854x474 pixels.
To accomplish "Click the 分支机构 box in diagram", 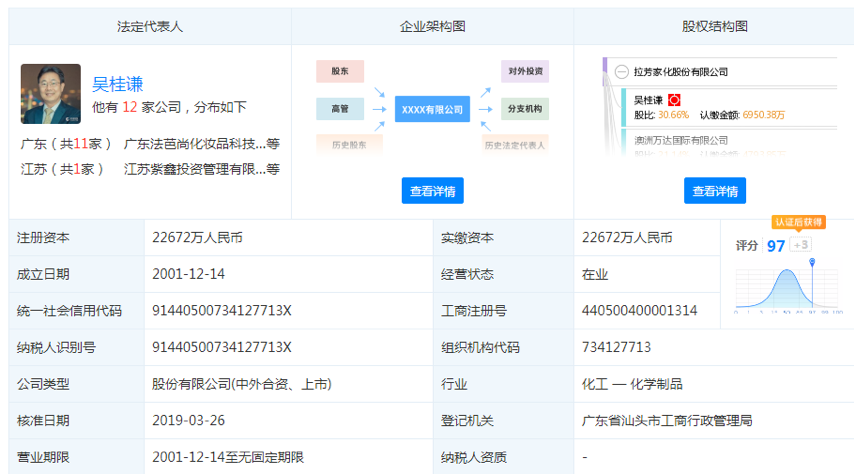I will (525, 108).
